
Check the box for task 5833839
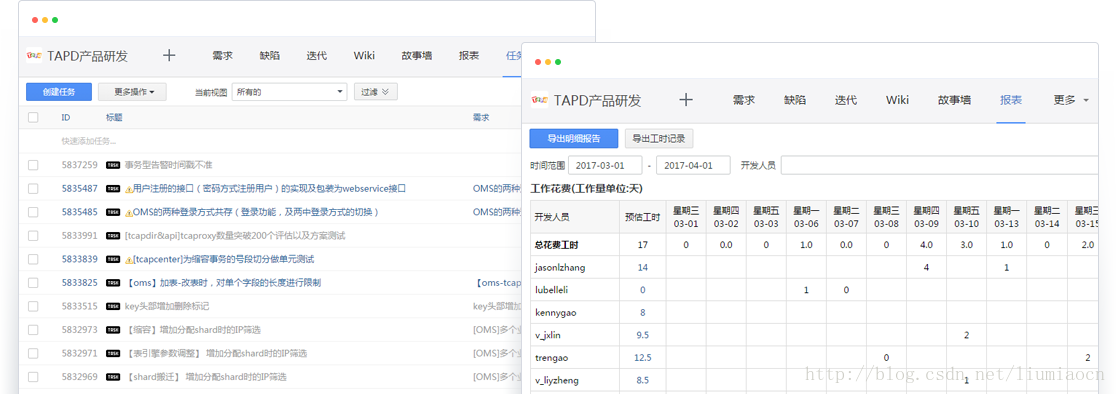(x=33, y=259)
